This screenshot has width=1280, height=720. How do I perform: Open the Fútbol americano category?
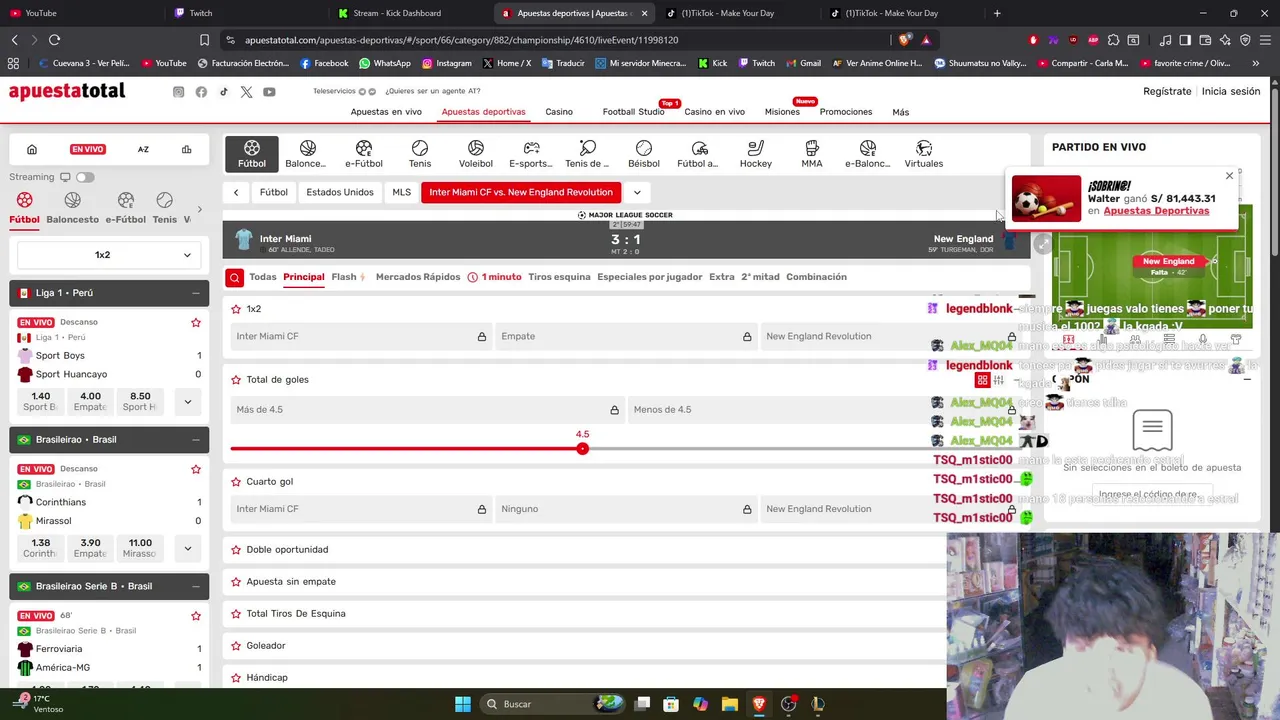pyautogui.click(x=699, y=154)
